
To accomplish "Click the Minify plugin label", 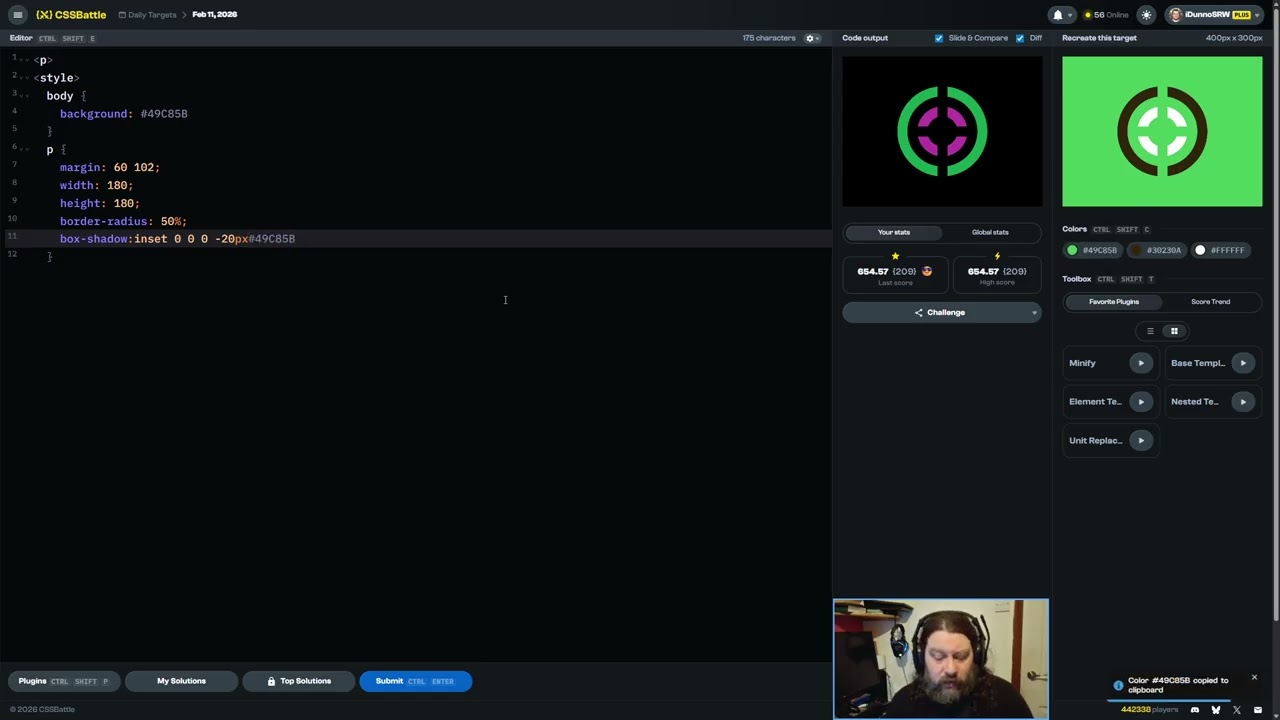I will tap(1082, 363).
